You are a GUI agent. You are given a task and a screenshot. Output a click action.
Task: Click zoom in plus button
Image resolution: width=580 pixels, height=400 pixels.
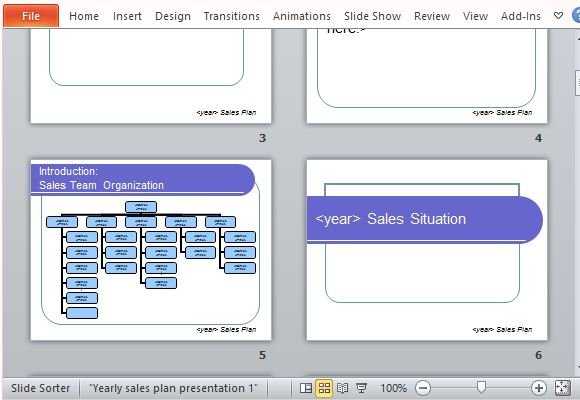point(539,388)
